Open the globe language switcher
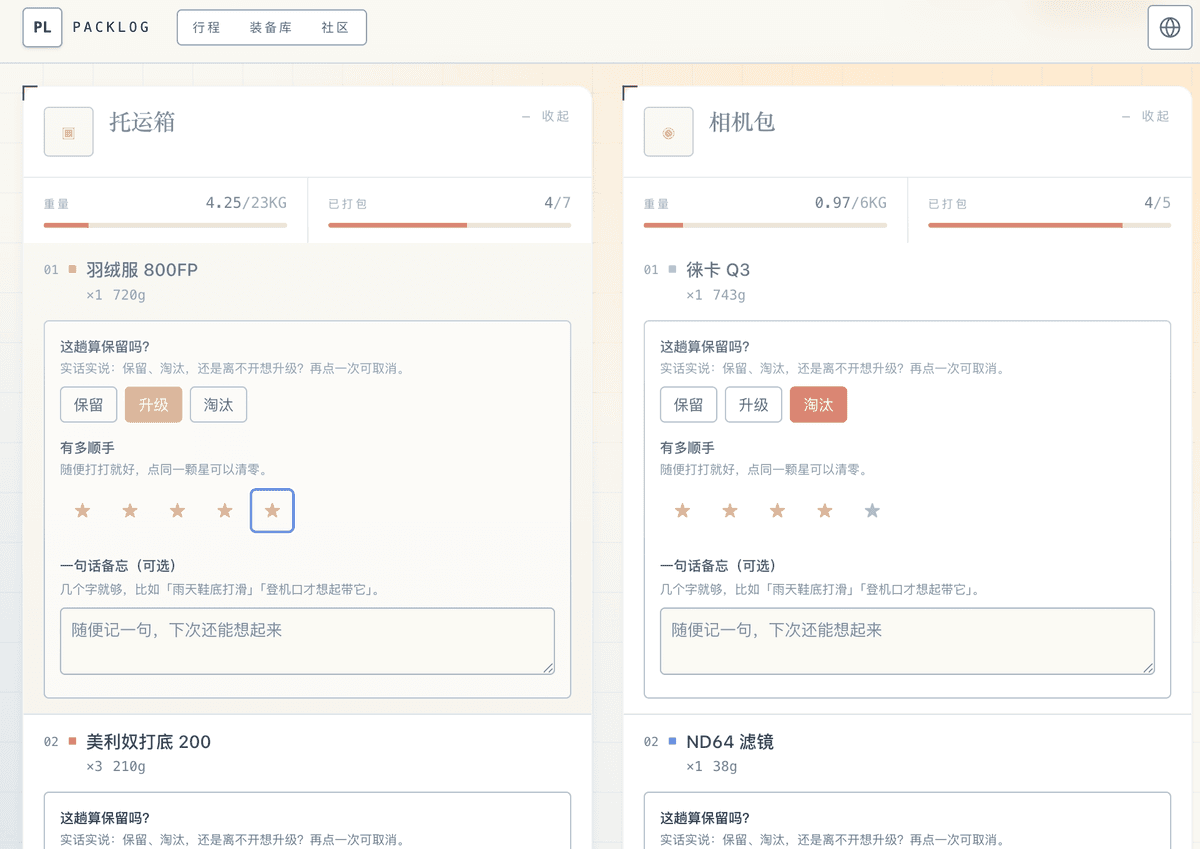 1170,27
